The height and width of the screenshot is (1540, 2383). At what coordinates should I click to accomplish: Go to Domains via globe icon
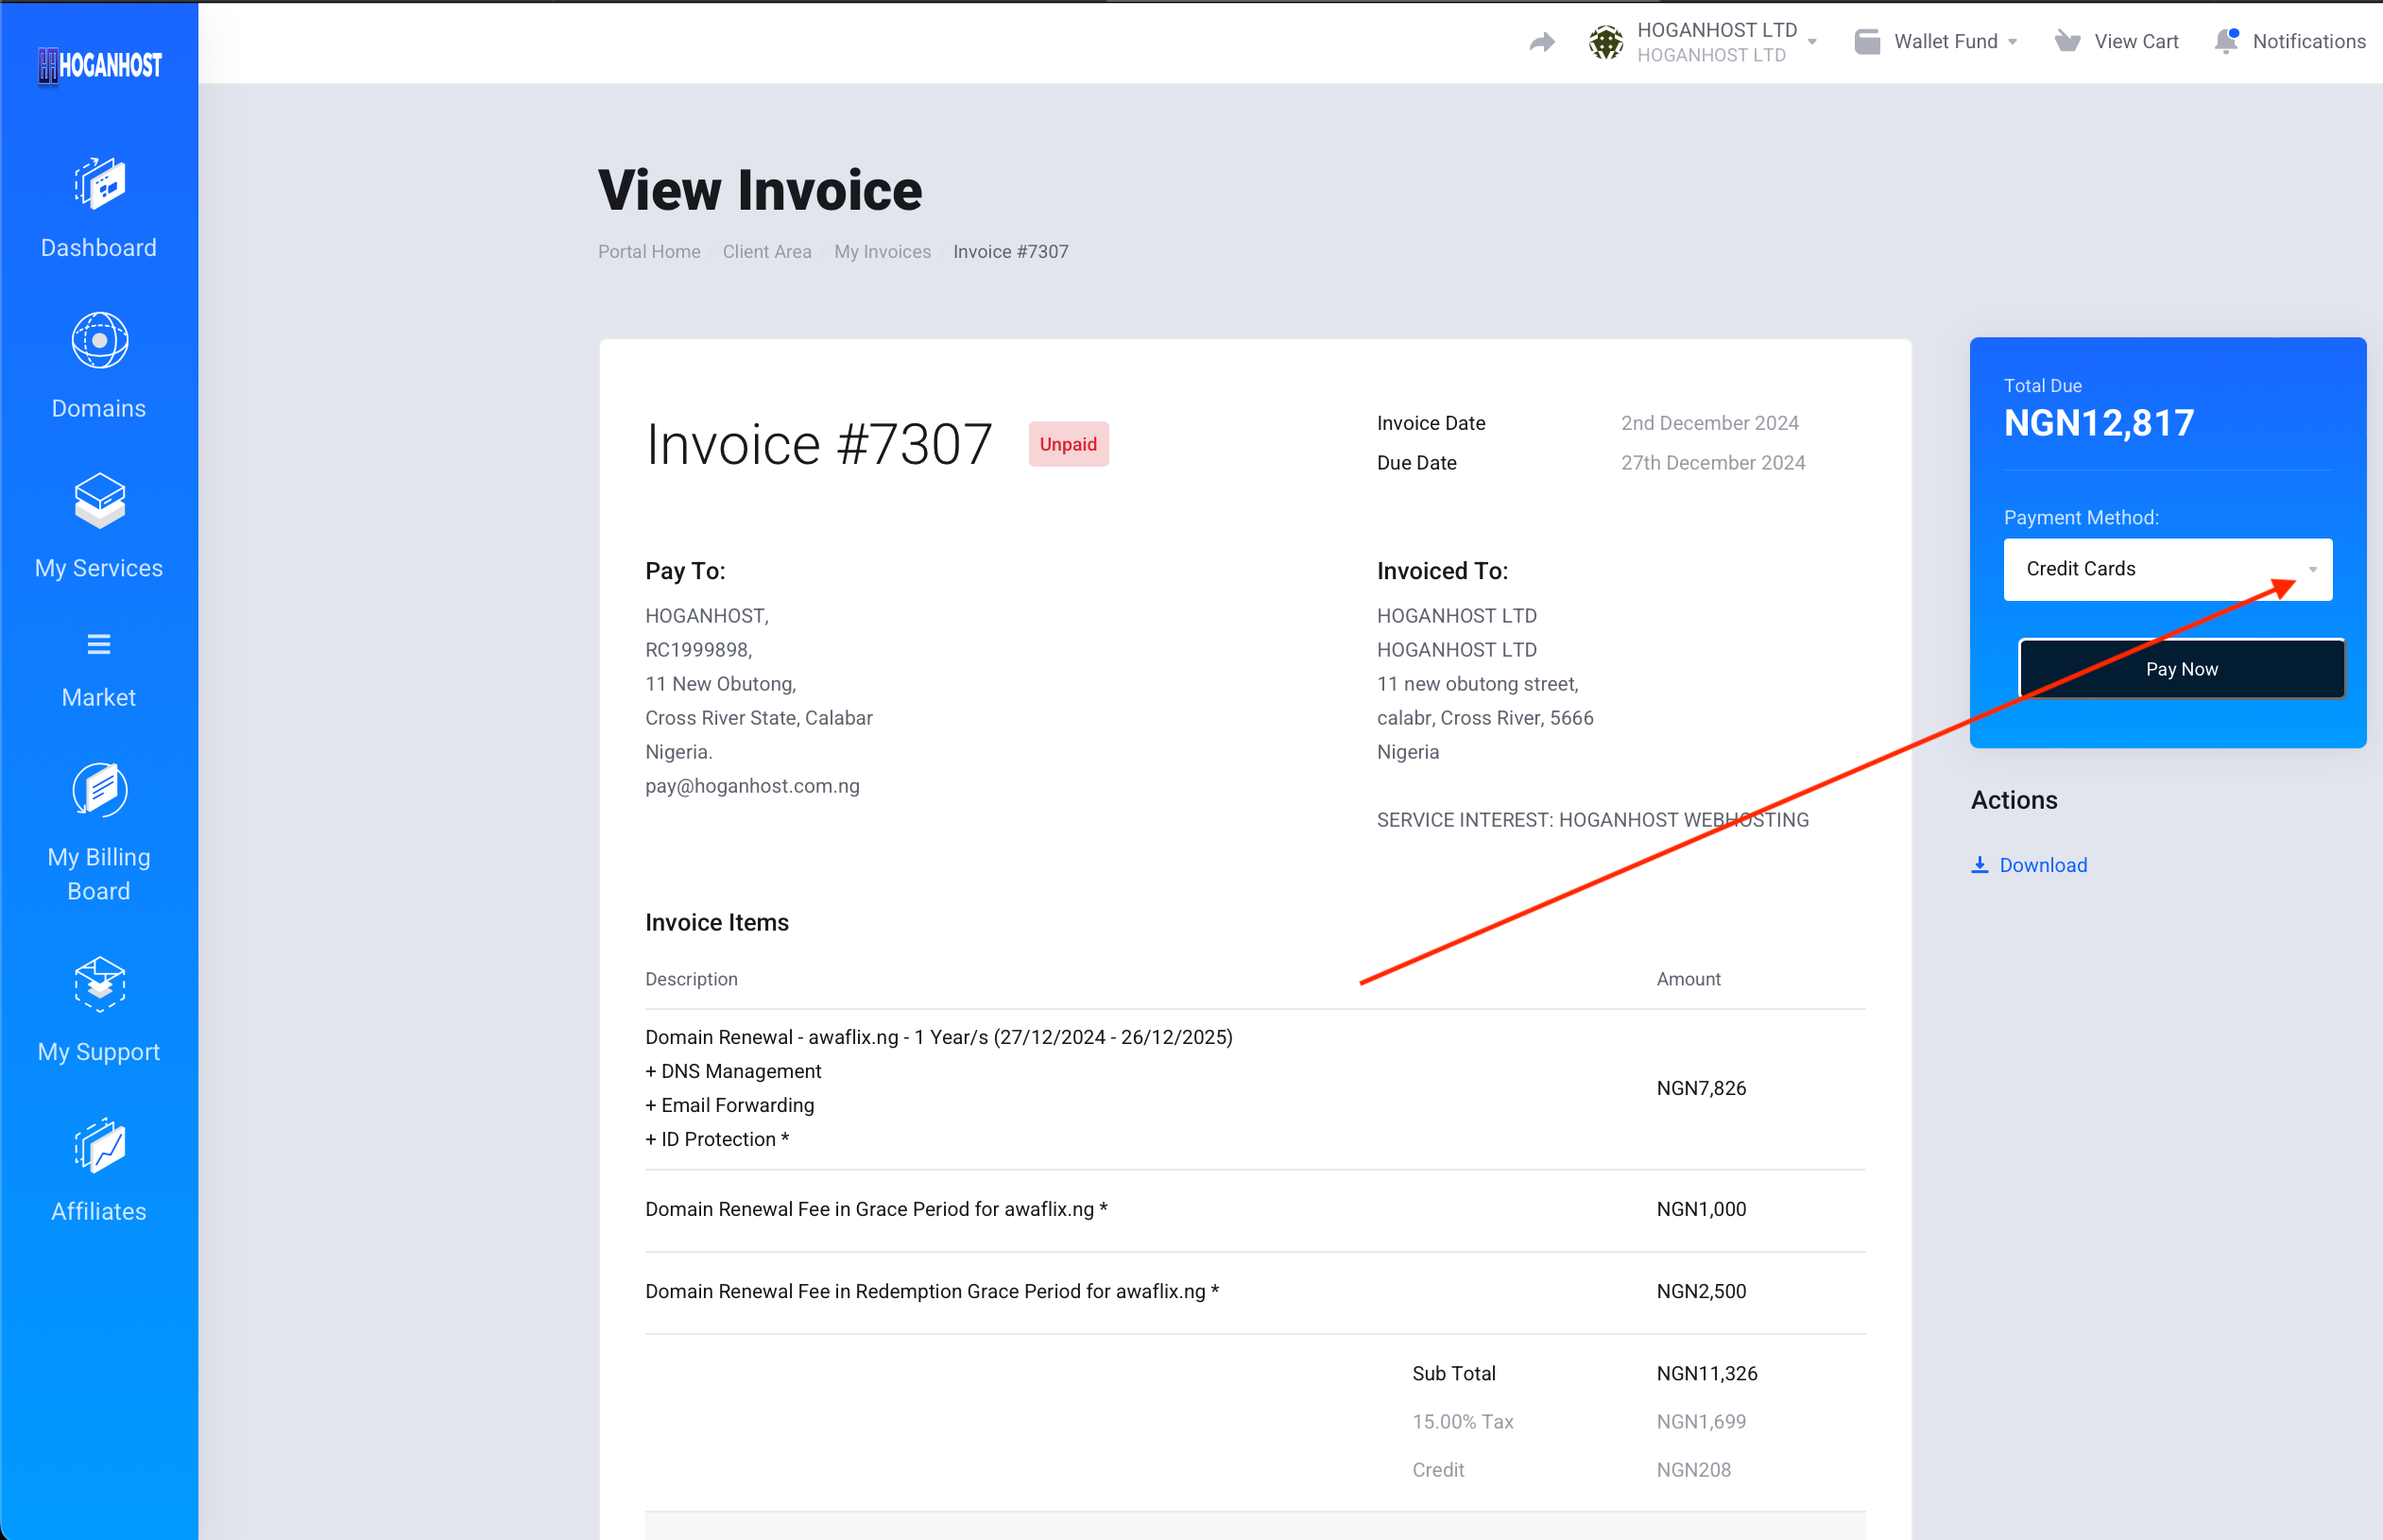pos(99,340)
